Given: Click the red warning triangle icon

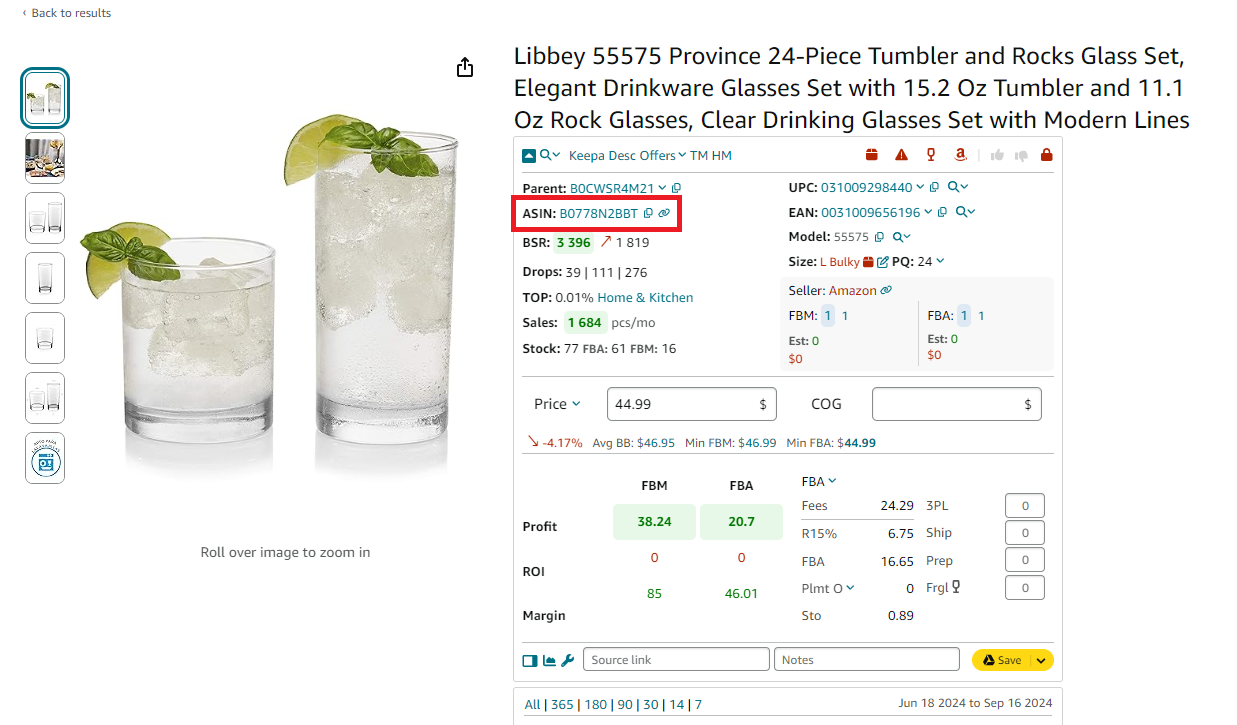Looking at the screenshot, I should click(901, 155).
